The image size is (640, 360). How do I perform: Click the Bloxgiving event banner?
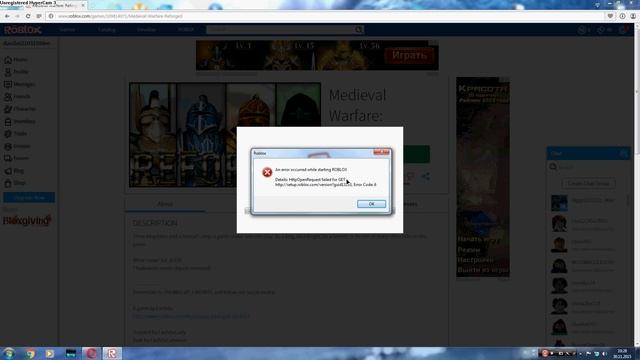pos(27,220)
